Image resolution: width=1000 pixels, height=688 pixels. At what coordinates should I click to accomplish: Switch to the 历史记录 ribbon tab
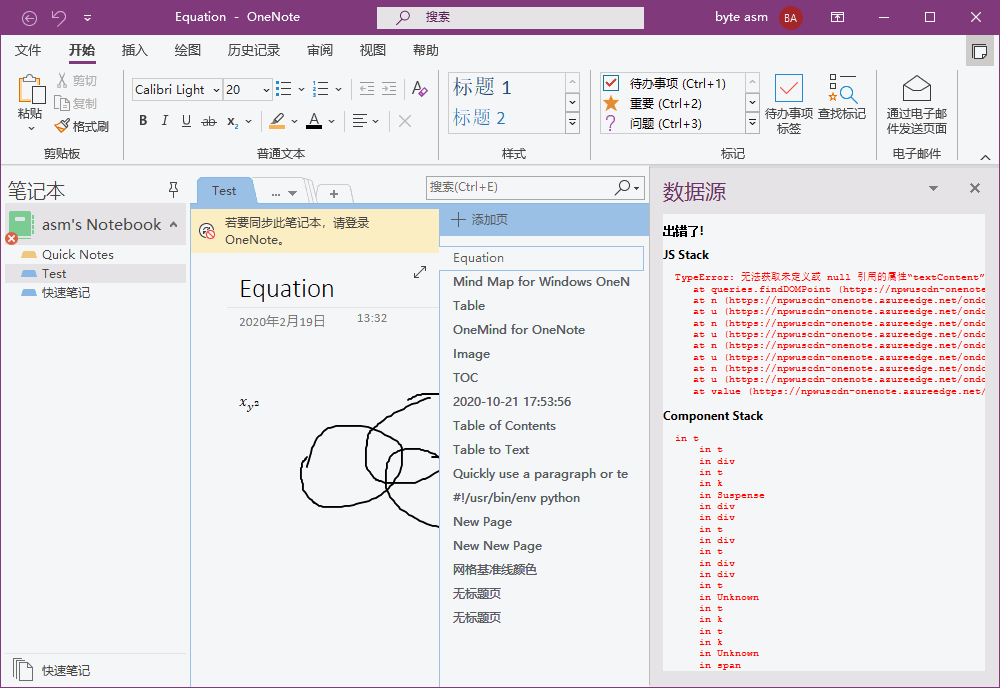(254, 50)
